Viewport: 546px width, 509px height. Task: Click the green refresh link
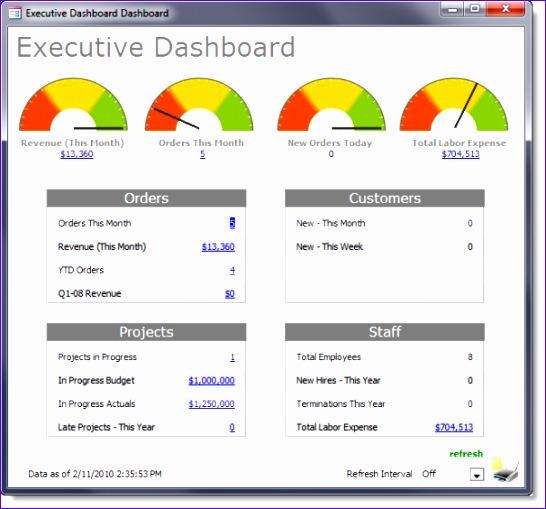[x=466, y=454]
